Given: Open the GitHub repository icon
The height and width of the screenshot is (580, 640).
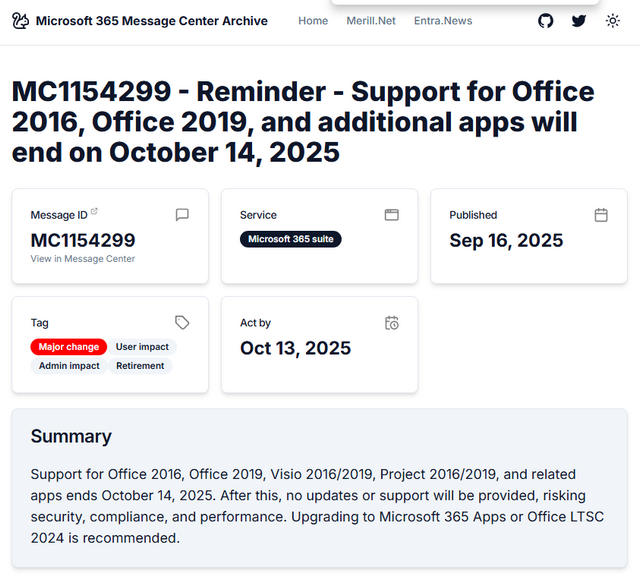Looking at the screenshot, I should click(x=545, y=21).
